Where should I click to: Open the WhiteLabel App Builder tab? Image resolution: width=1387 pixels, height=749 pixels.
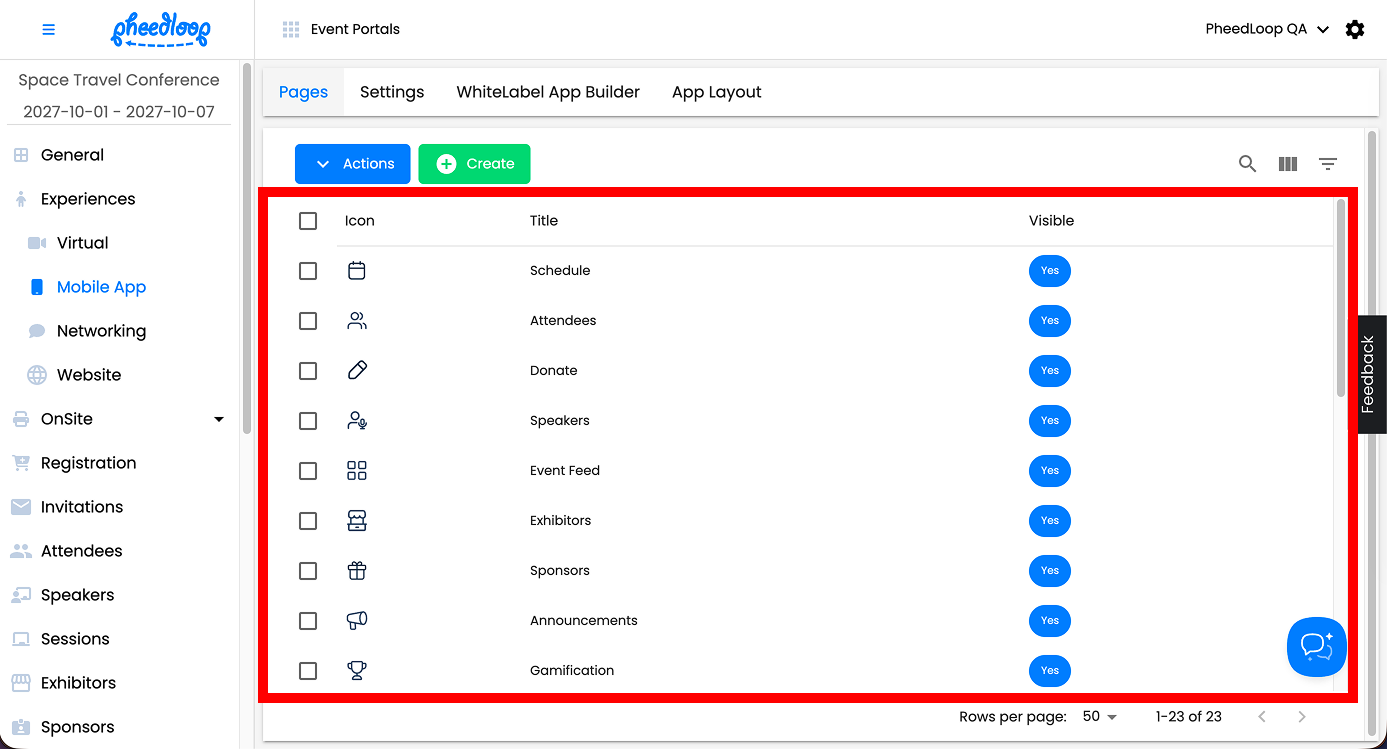click(548, 92)
